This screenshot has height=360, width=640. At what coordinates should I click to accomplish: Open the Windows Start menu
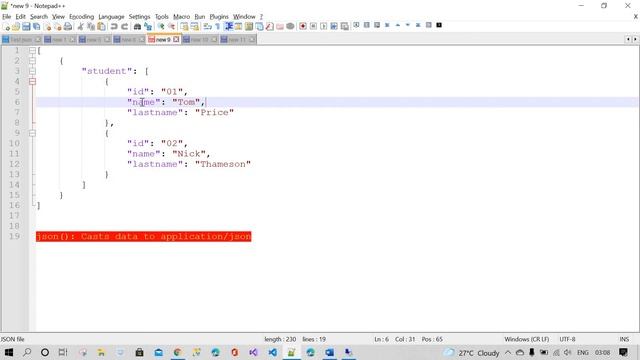click(x=9, y=352)
